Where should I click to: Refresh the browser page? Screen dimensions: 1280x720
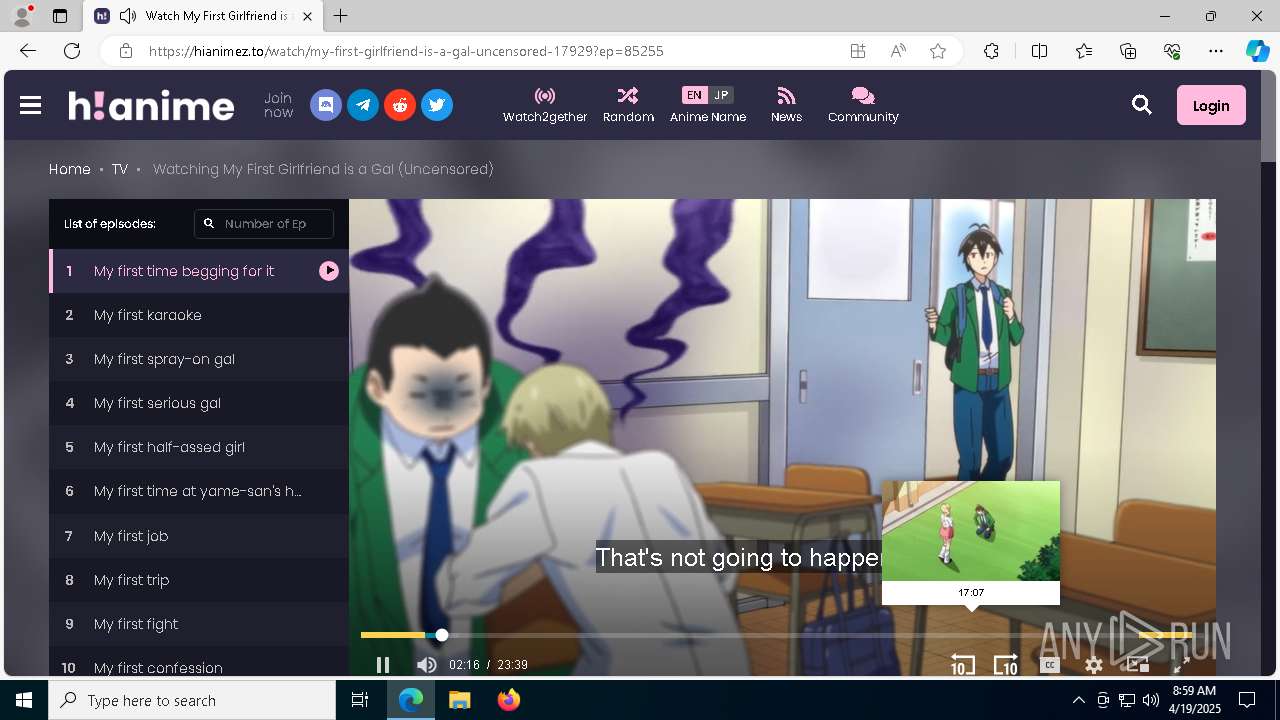coord(72,51)
